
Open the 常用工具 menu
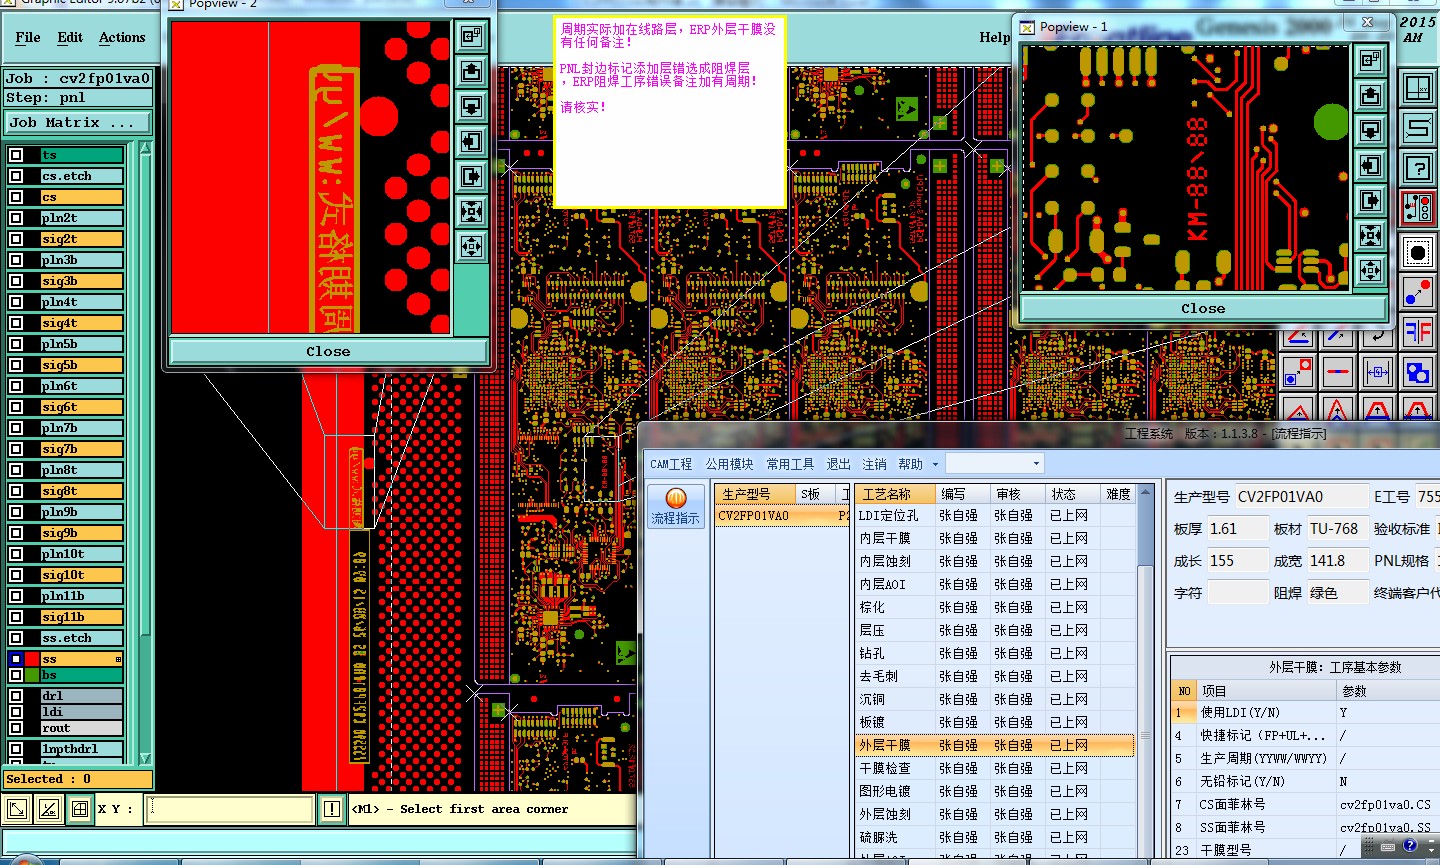[790, 464]
